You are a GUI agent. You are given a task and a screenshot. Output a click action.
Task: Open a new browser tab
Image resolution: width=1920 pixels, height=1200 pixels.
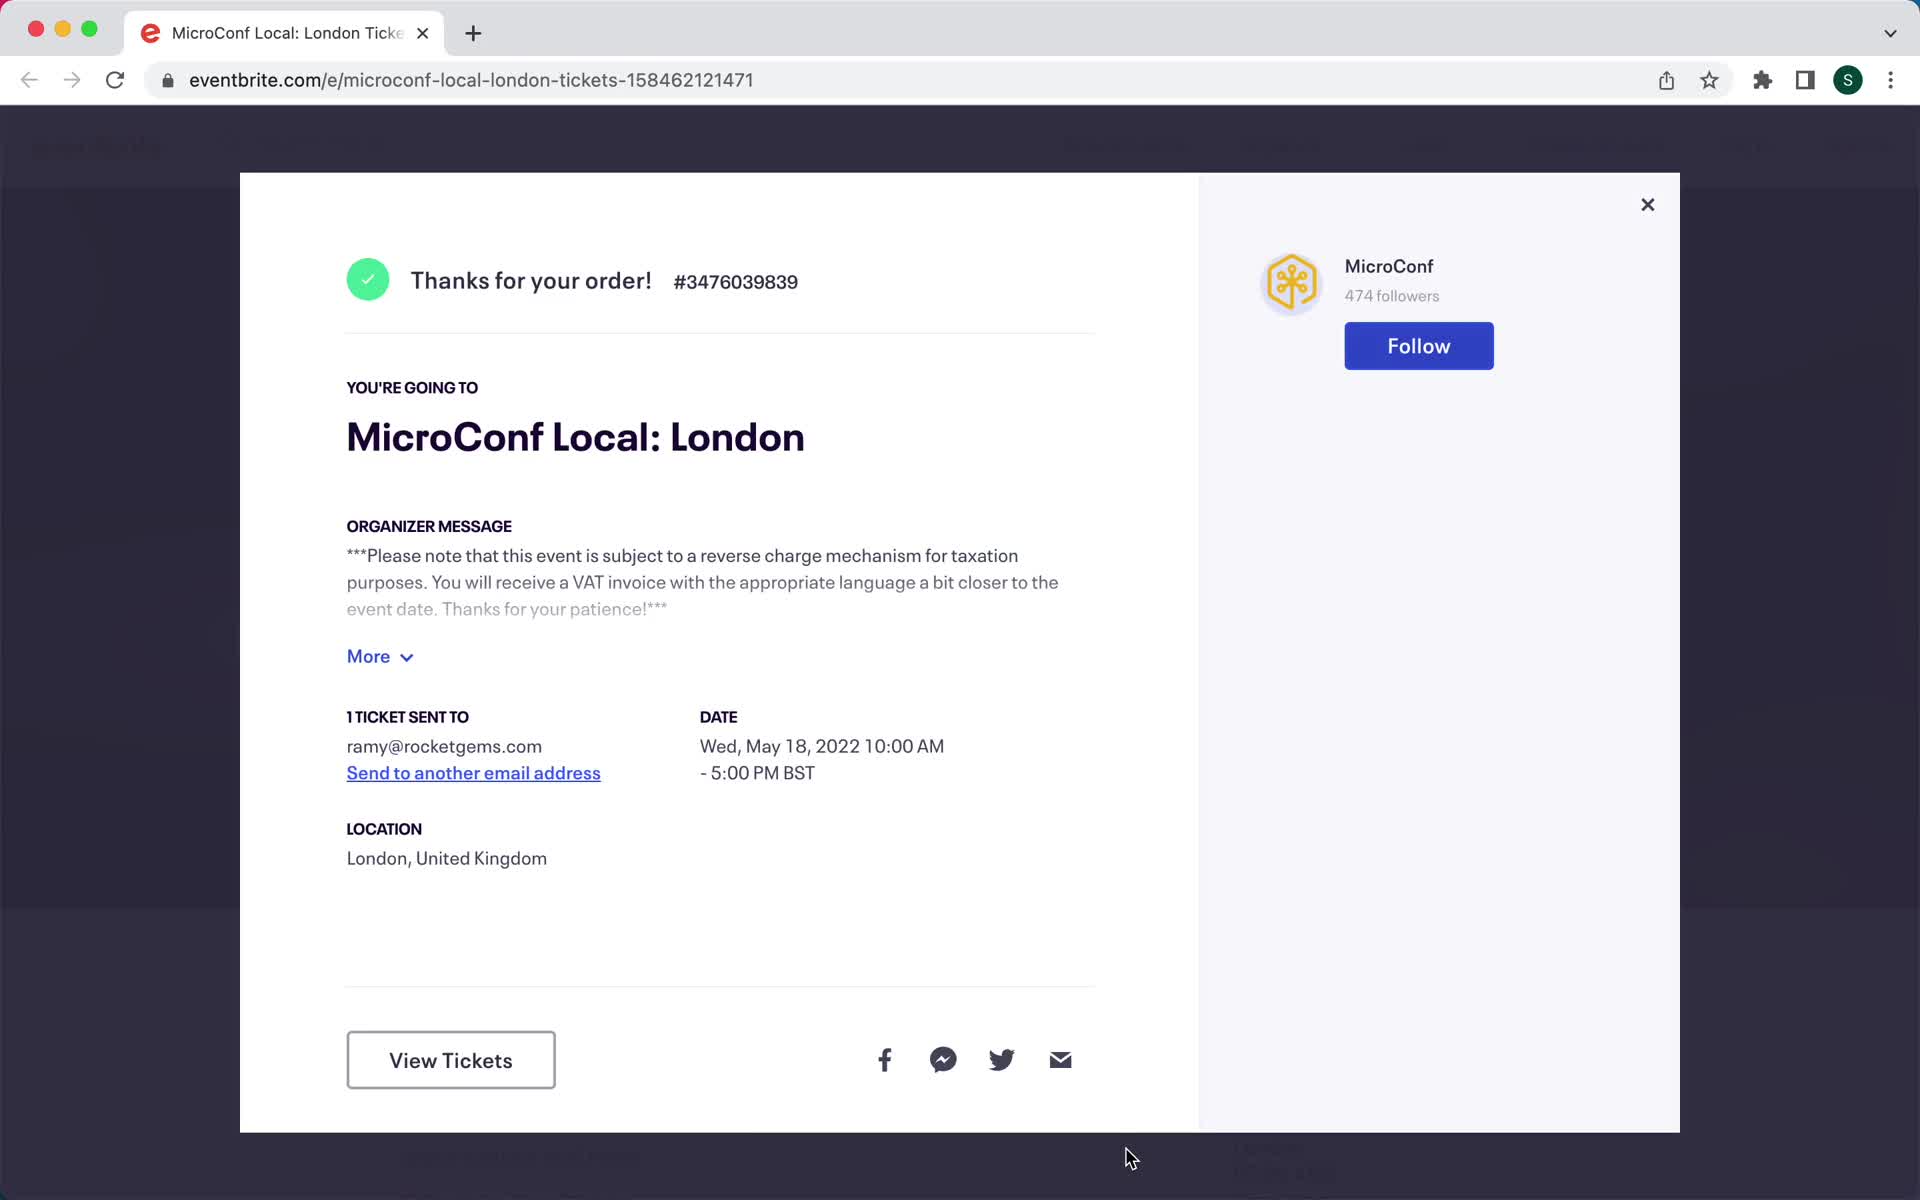[473, 33]
